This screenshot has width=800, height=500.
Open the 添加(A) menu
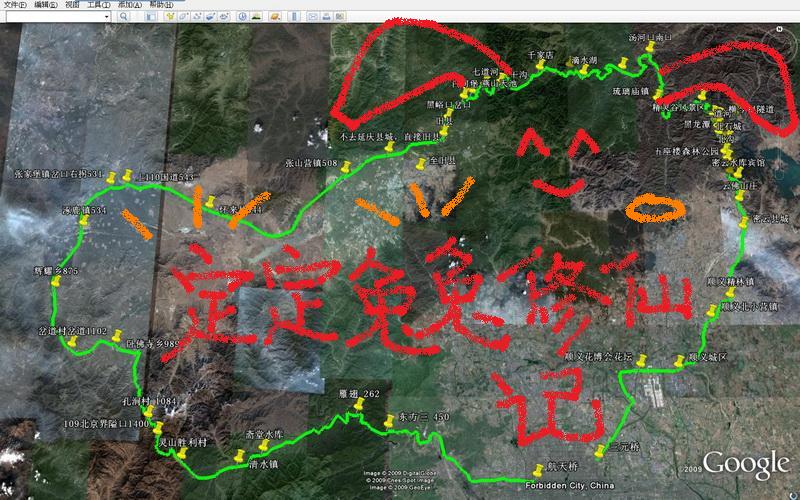130,5
